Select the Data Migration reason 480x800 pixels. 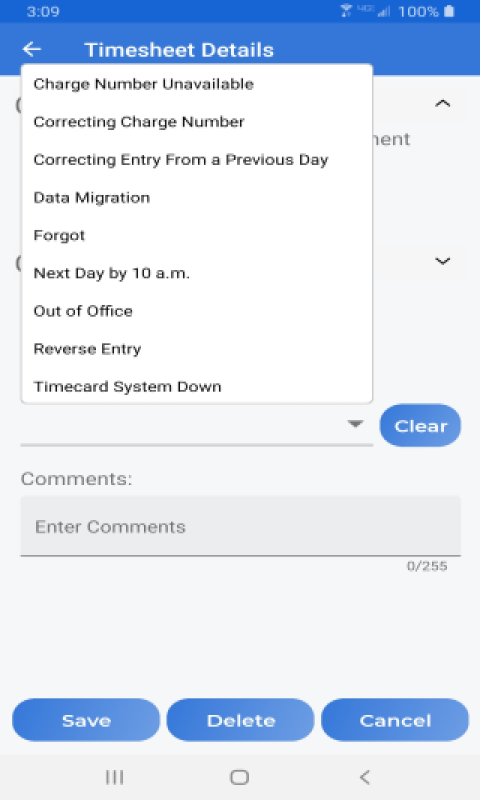(196, 197)
